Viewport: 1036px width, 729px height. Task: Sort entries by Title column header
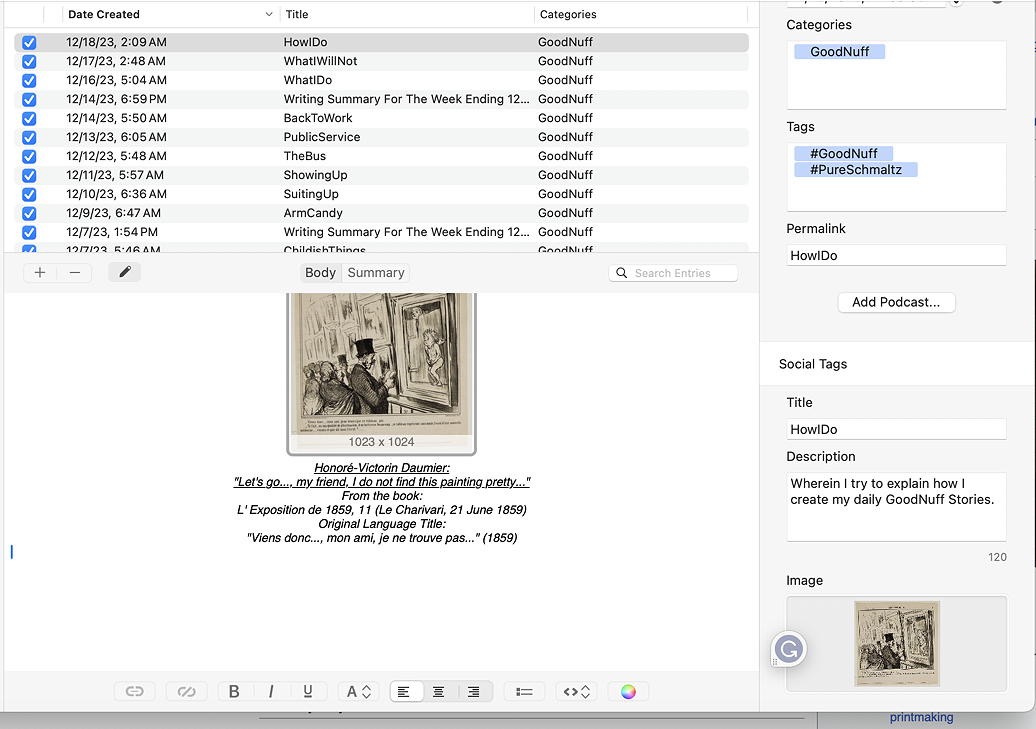(x=297, y=15)
